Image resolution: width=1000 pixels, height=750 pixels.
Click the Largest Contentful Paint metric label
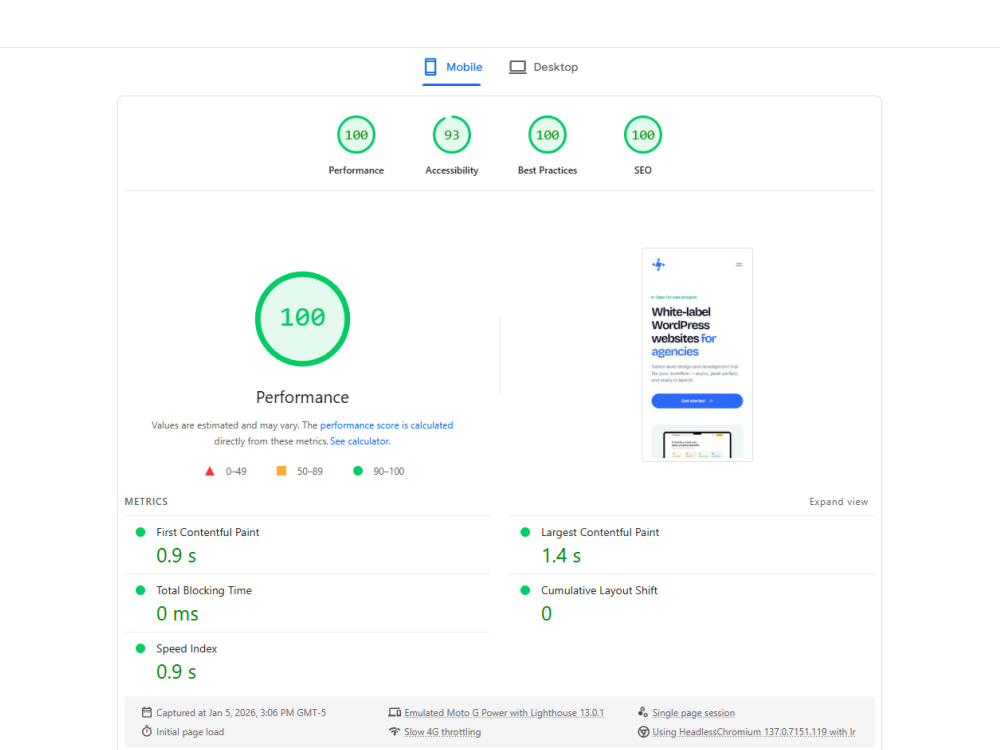[600, 532]
